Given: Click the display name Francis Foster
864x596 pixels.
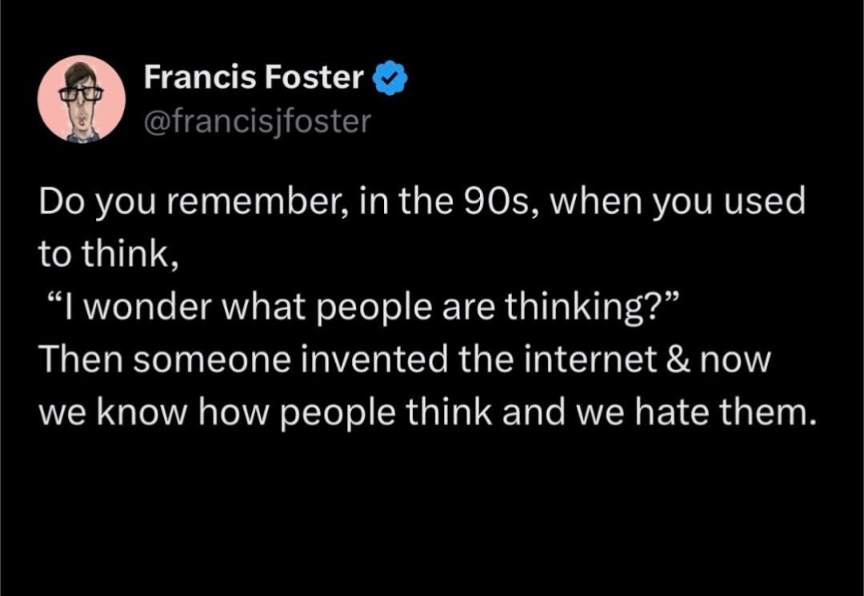Looking at the screenshot, I should point(254,76).
